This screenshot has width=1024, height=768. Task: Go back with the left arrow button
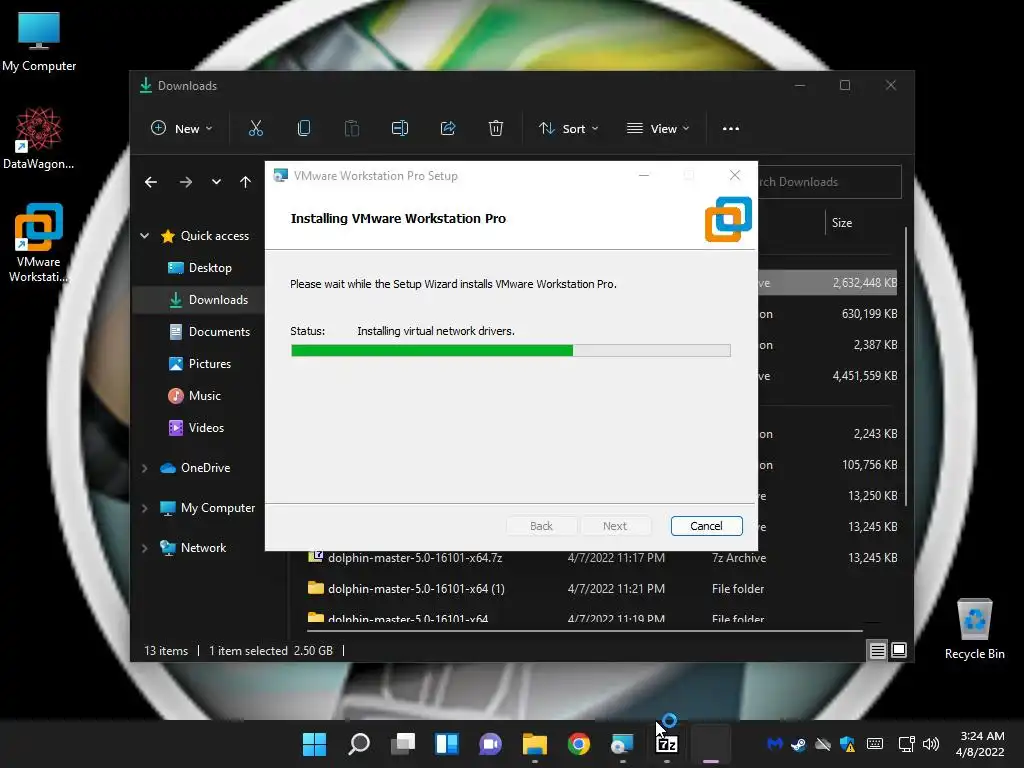151,182
